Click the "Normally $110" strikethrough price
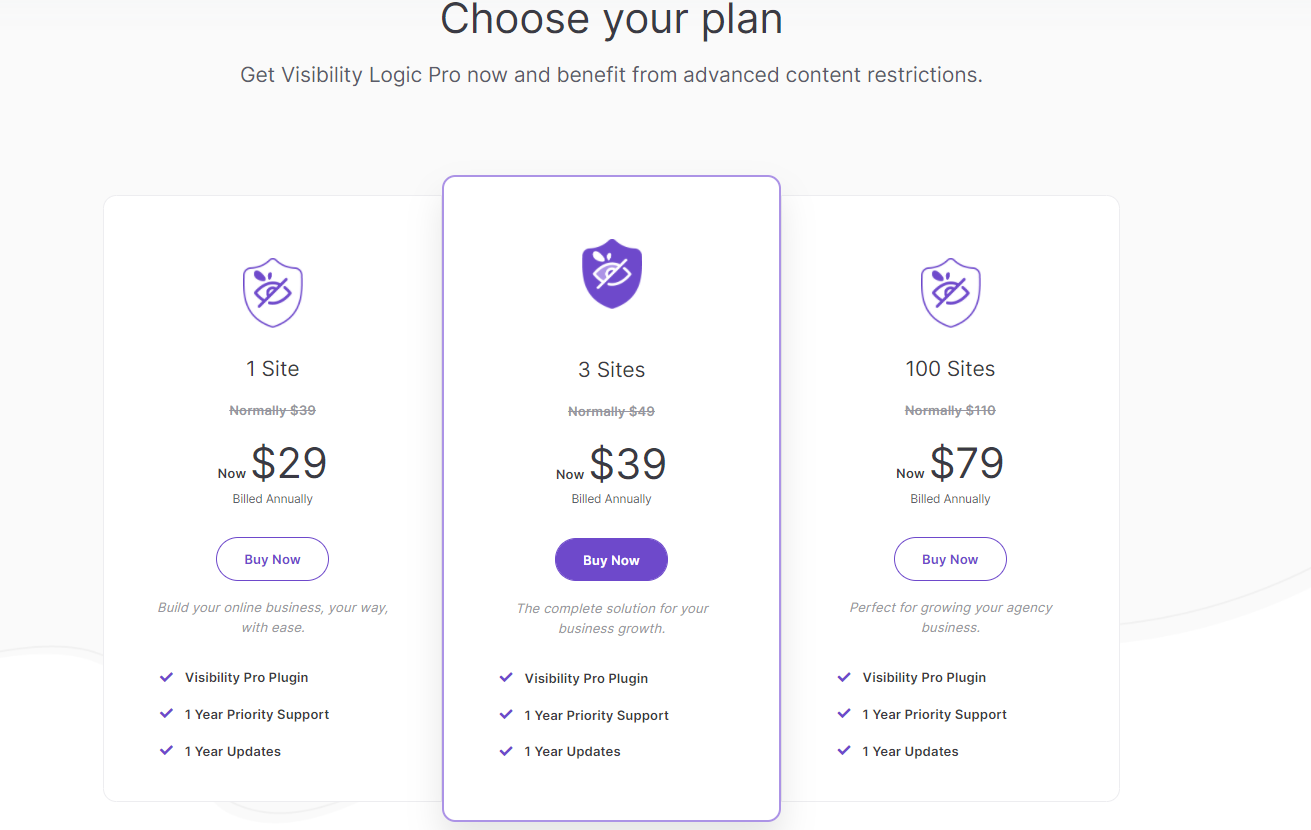Screen dimensions: 1311x830 click(950, 410)
